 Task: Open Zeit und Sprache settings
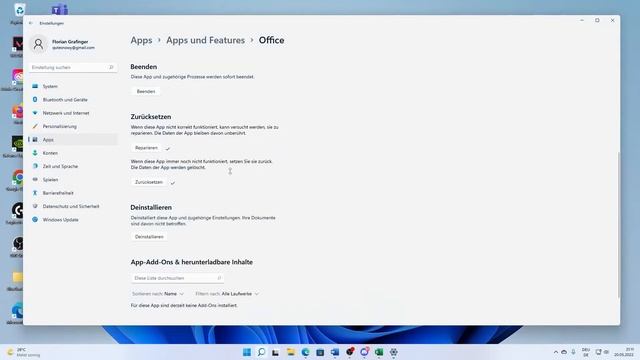click(73, 167)
